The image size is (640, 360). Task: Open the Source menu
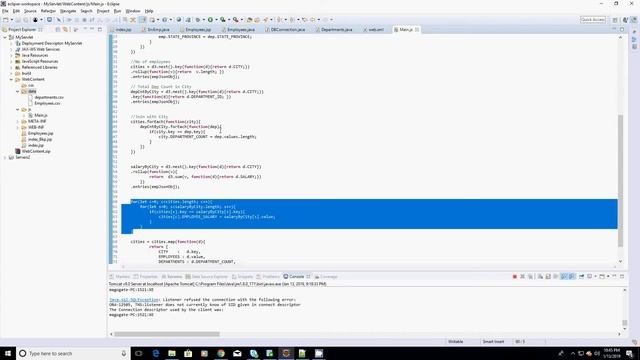(x=30, y=11)
